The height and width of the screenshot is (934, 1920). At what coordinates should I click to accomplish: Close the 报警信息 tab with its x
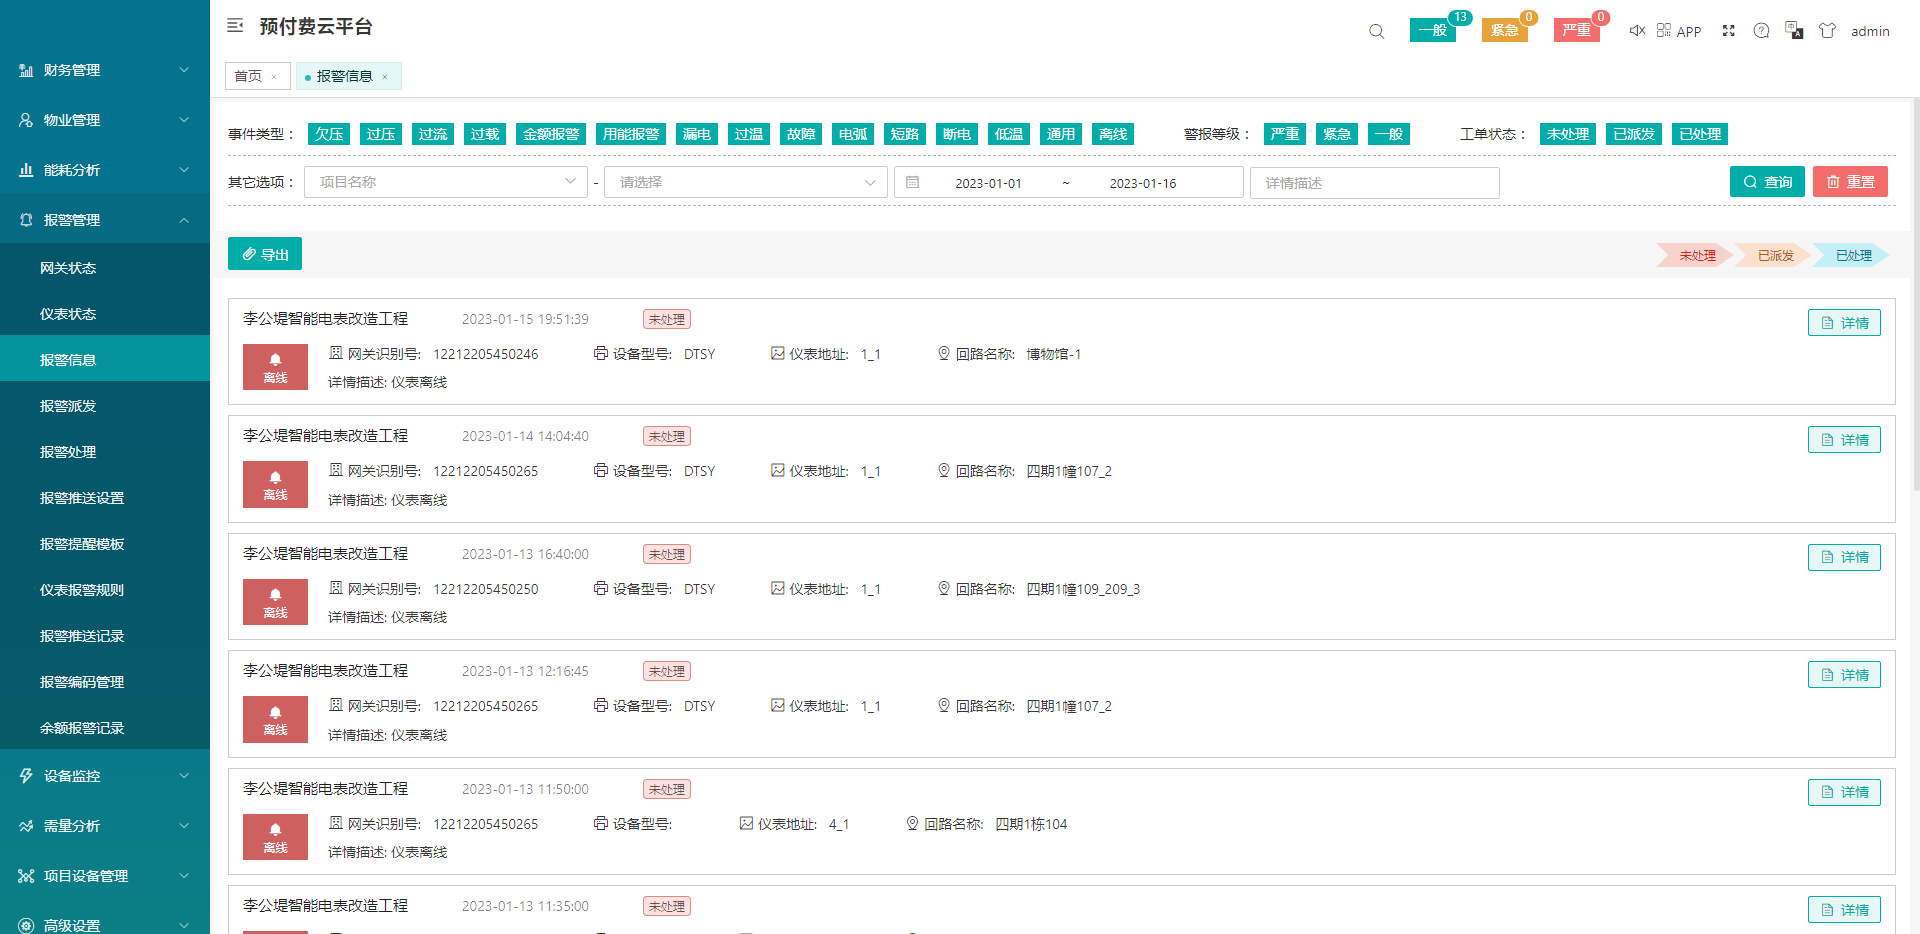[384, 77]
